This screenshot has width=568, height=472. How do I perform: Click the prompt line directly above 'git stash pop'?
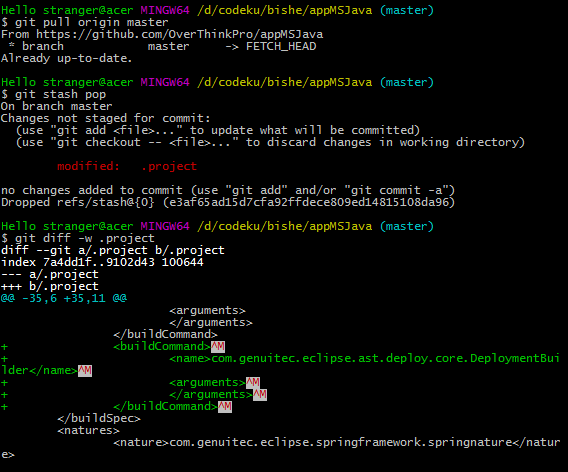point(217,83)
